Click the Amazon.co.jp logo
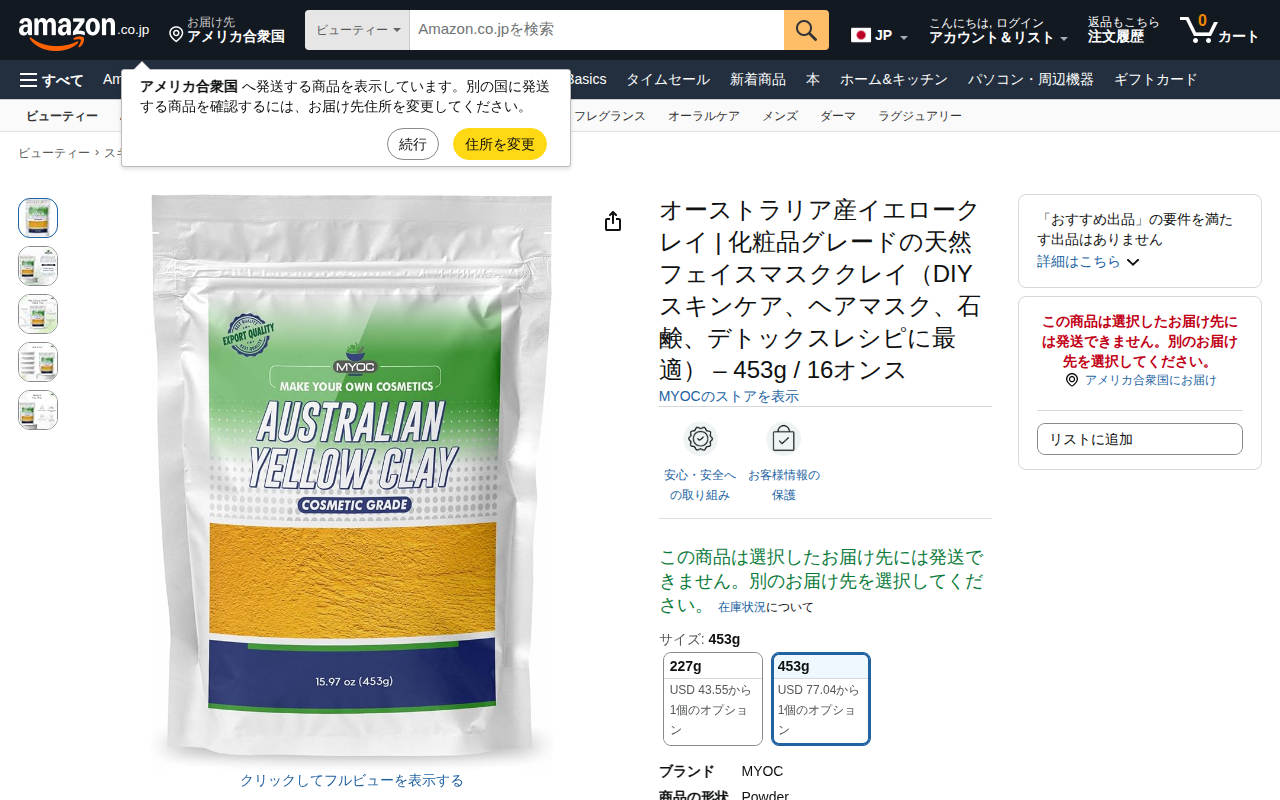1280x800 pixels. click(84, 31)
